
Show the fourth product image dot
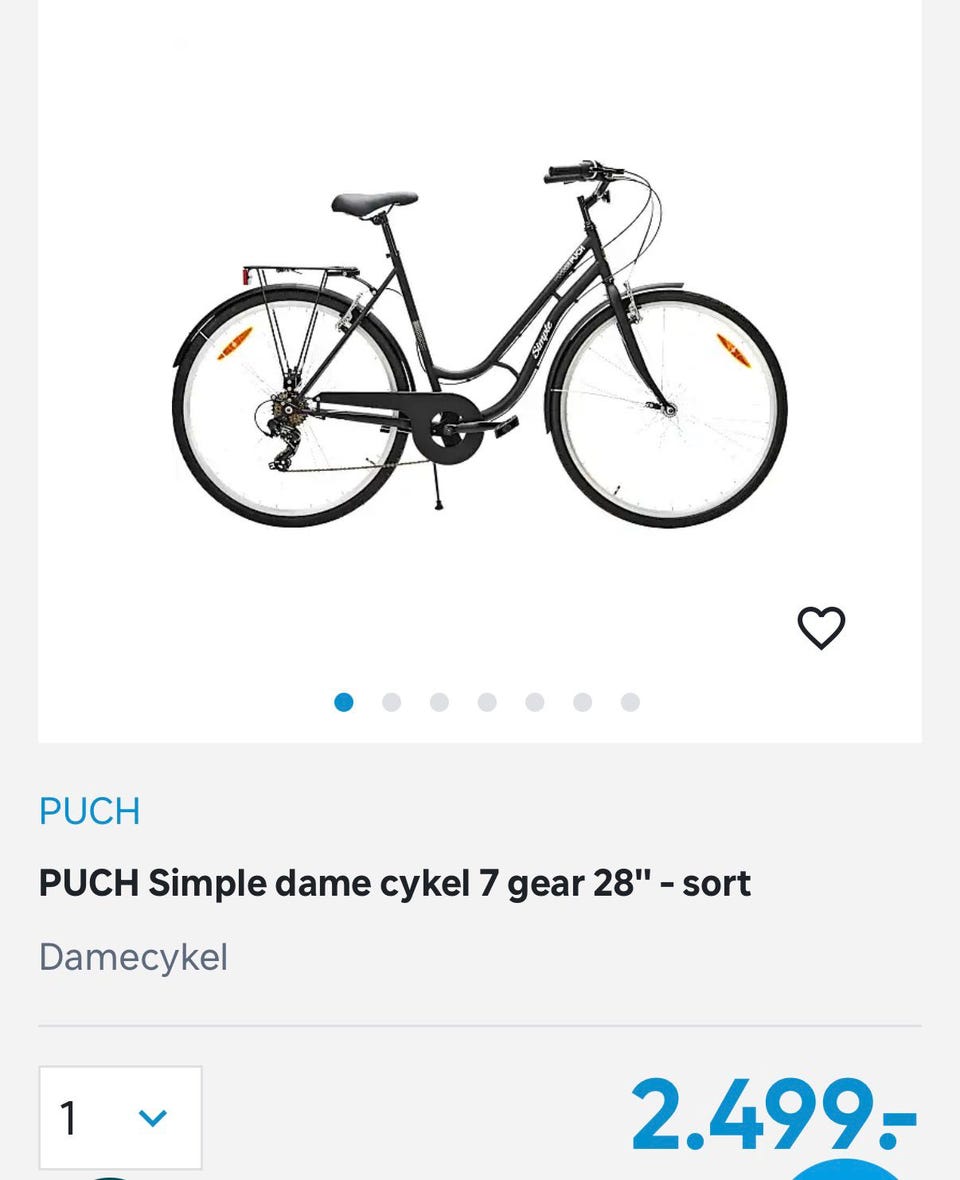[x=487, y=702]
